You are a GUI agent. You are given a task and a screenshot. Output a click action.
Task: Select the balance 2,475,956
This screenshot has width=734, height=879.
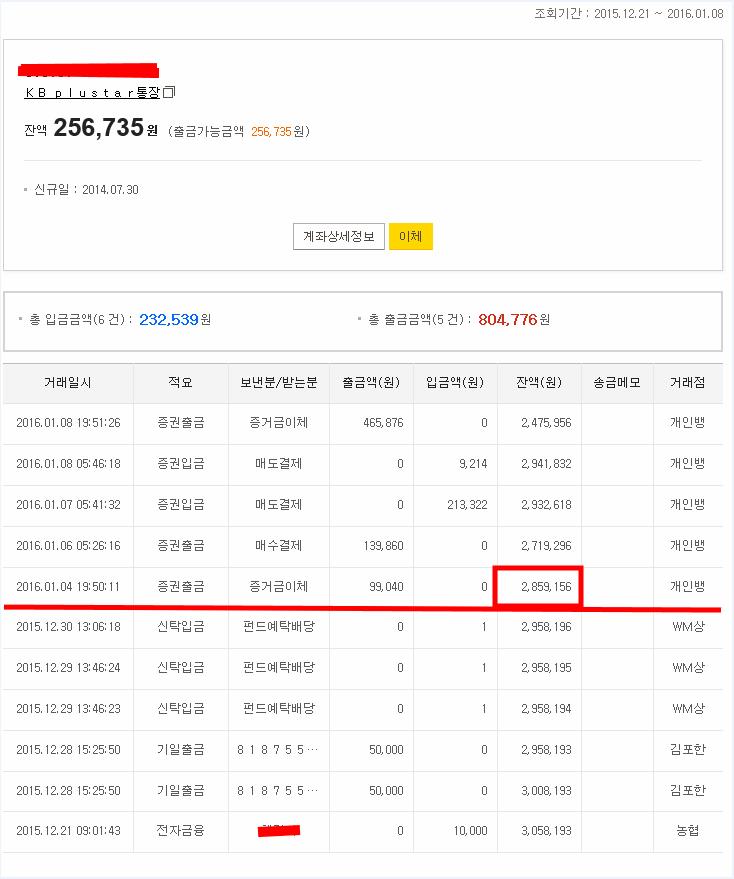[x=546, y=423]
